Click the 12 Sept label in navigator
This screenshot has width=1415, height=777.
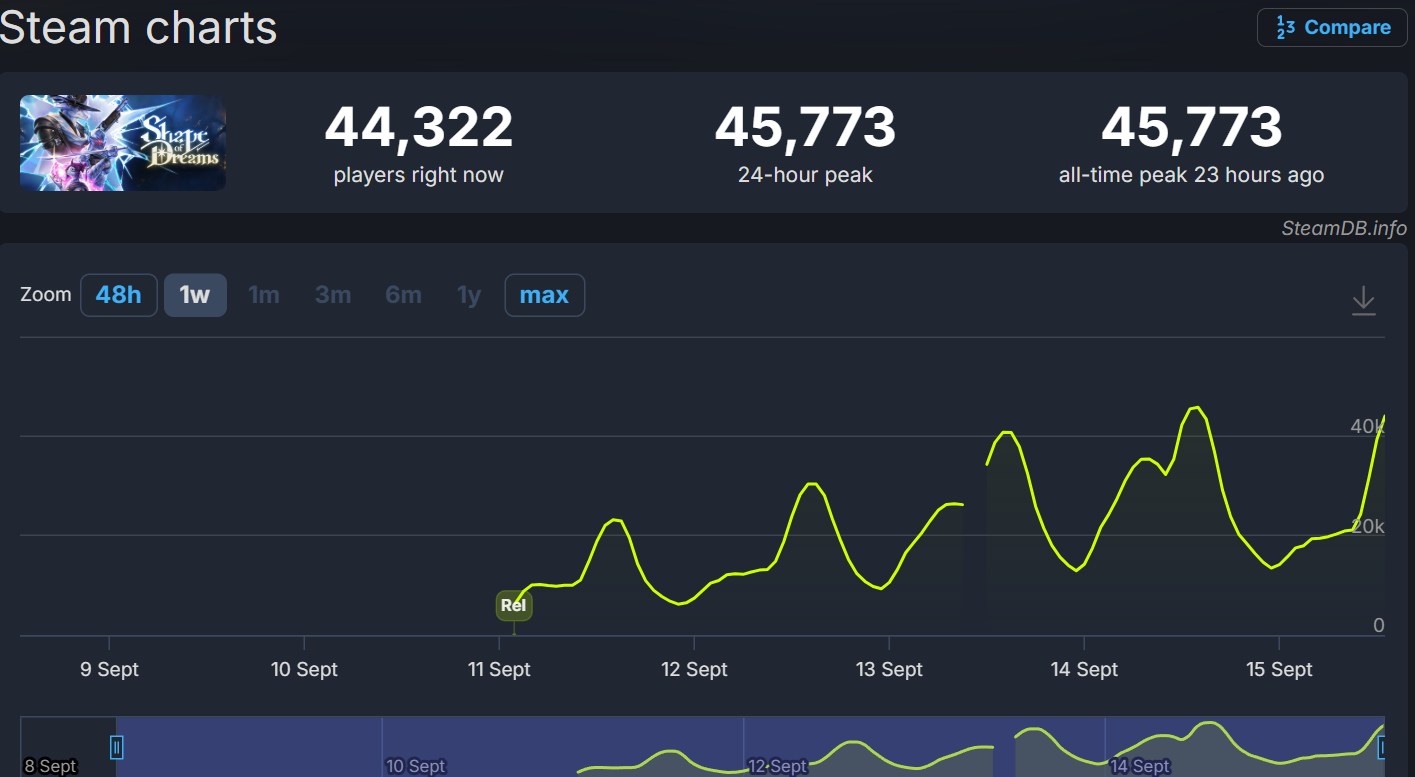(x=777, y=766)
